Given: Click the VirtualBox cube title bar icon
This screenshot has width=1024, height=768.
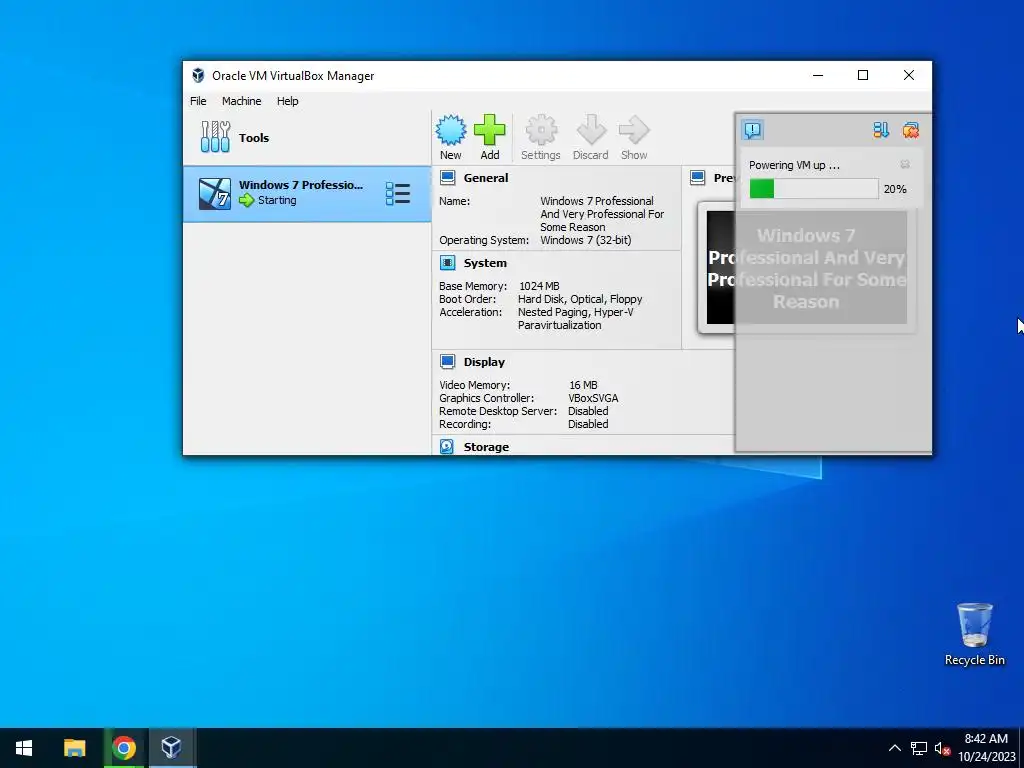Looking at the screenshot, I should tap(198, 76).
